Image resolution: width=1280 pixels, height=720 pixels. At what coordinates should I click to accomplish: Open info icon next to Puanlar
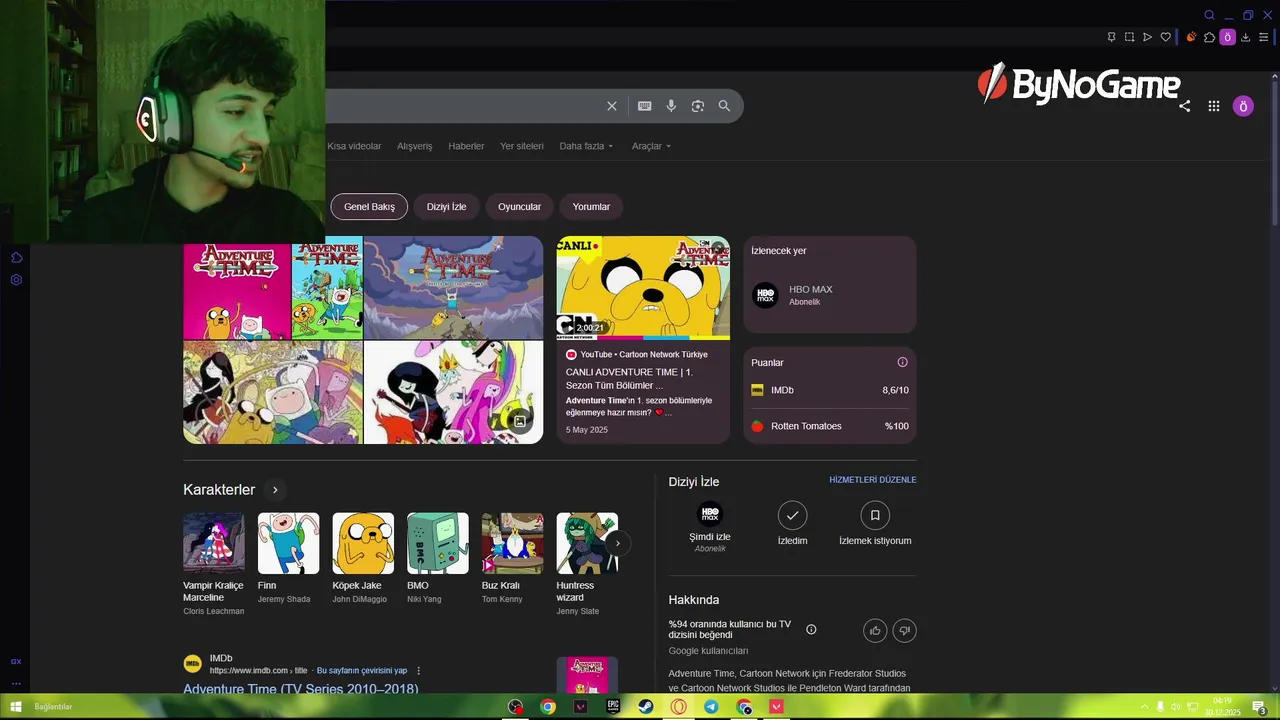click(x=902, y=362)
